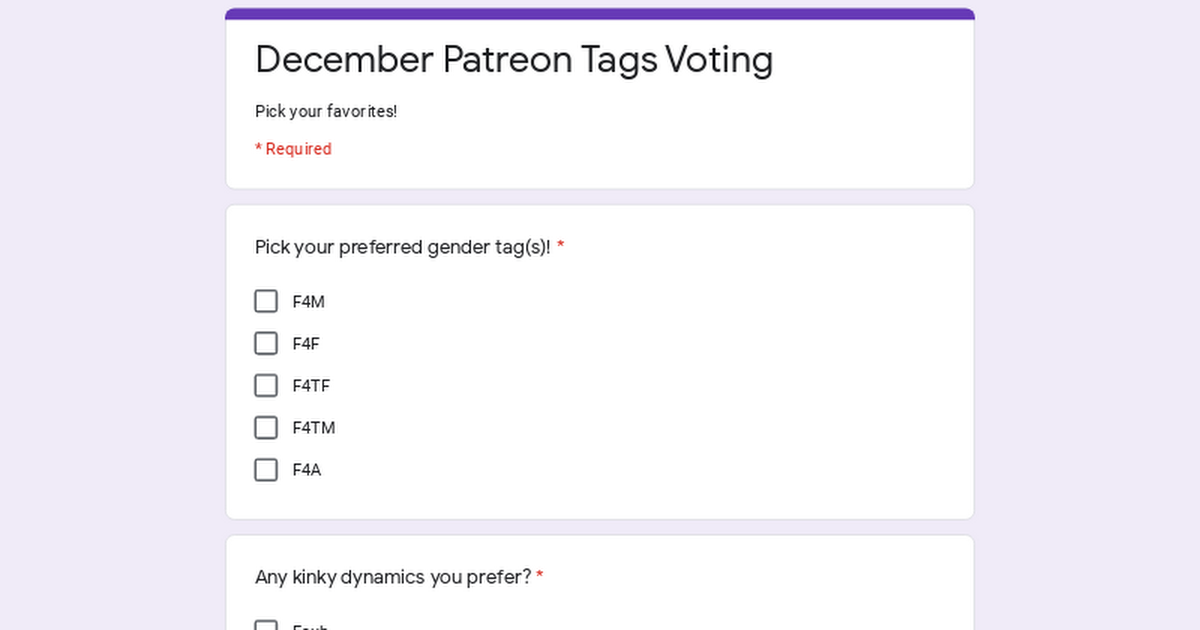The width and height of the screenshot is (1200, 630).
Task: Click the red asterisk after gender tags question
Action: [561, 246]
